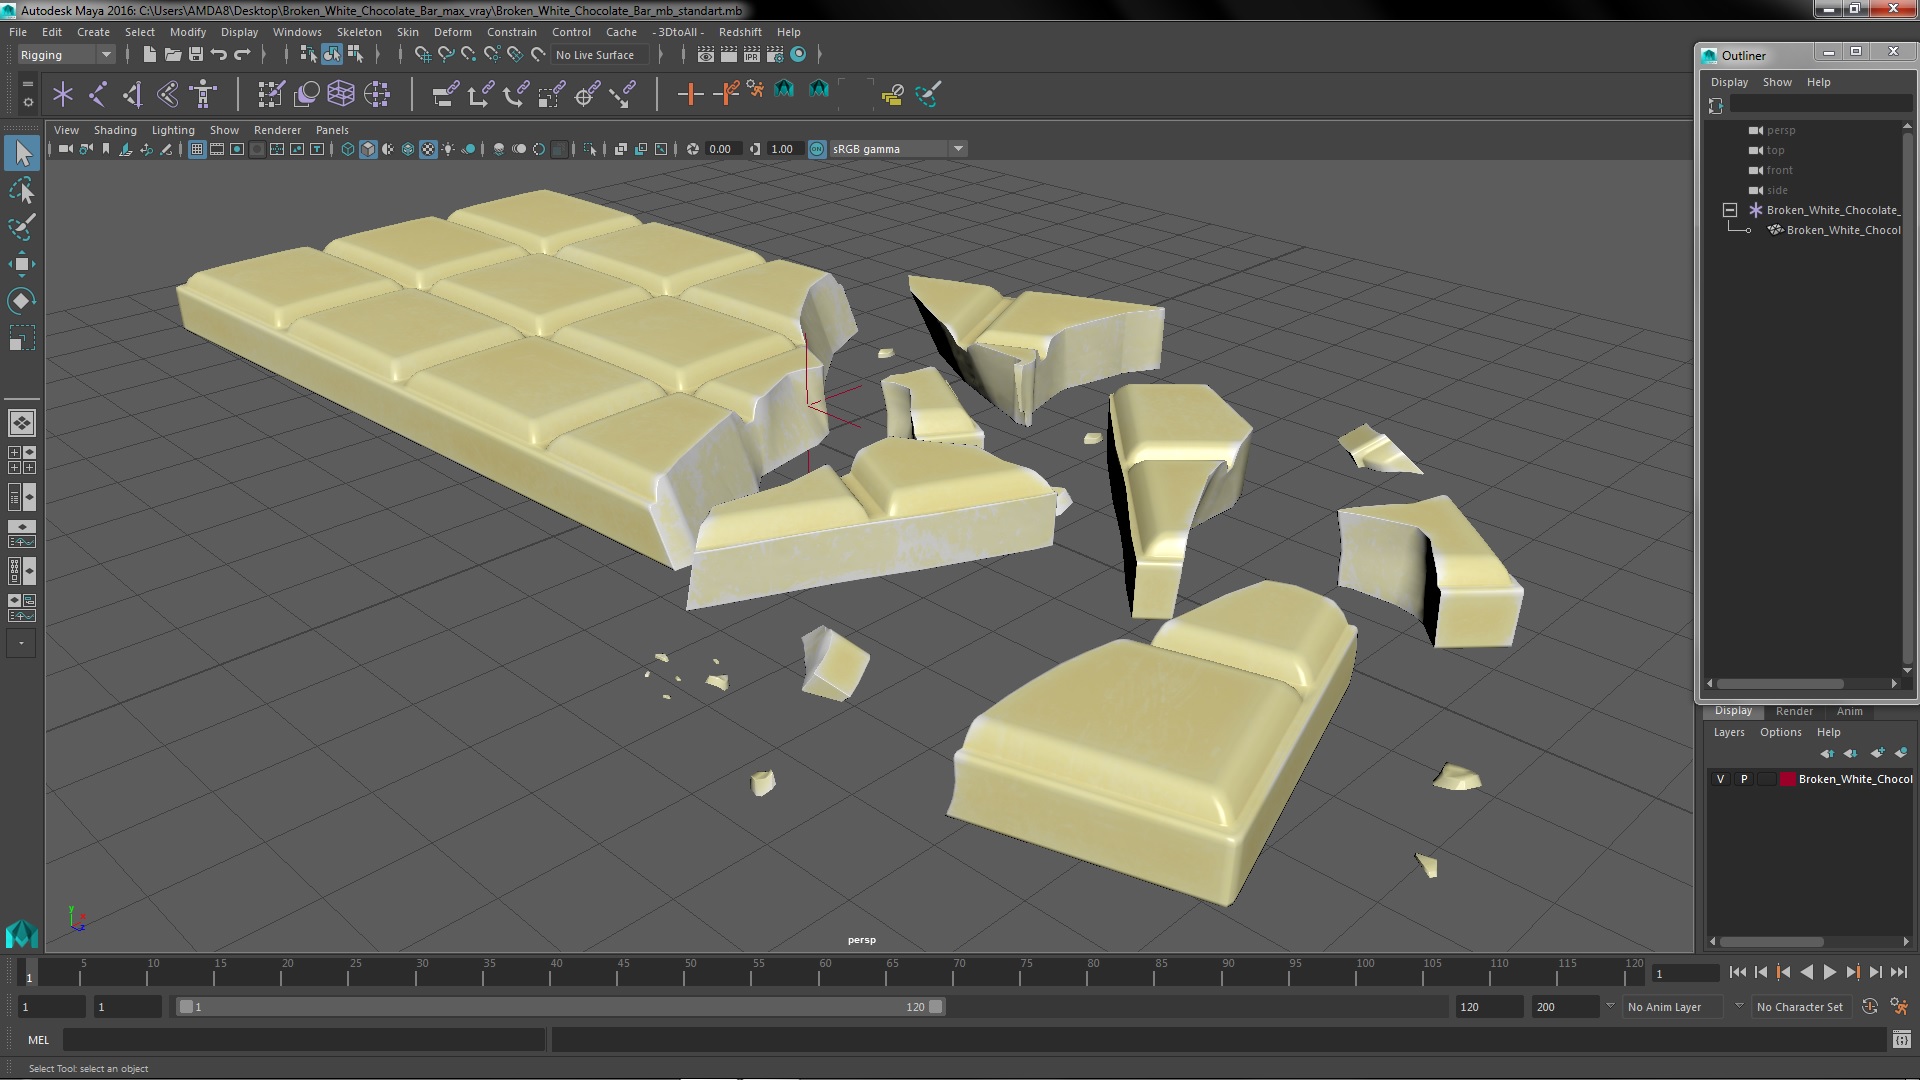
Task: Collapse the Broken_White_Chocolate group in Outliner
Action: (x=1730, y=210)
